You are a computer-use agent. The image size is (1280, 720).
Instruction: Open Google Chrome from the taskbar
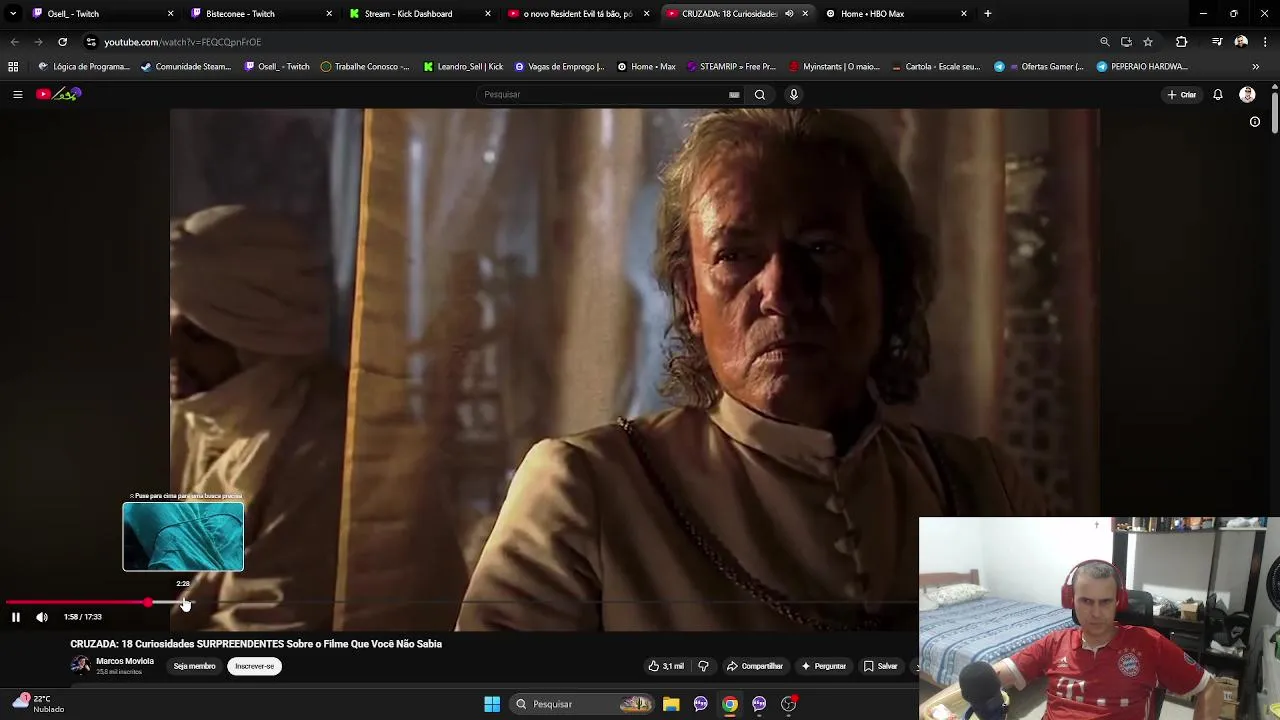click(730, 704)
